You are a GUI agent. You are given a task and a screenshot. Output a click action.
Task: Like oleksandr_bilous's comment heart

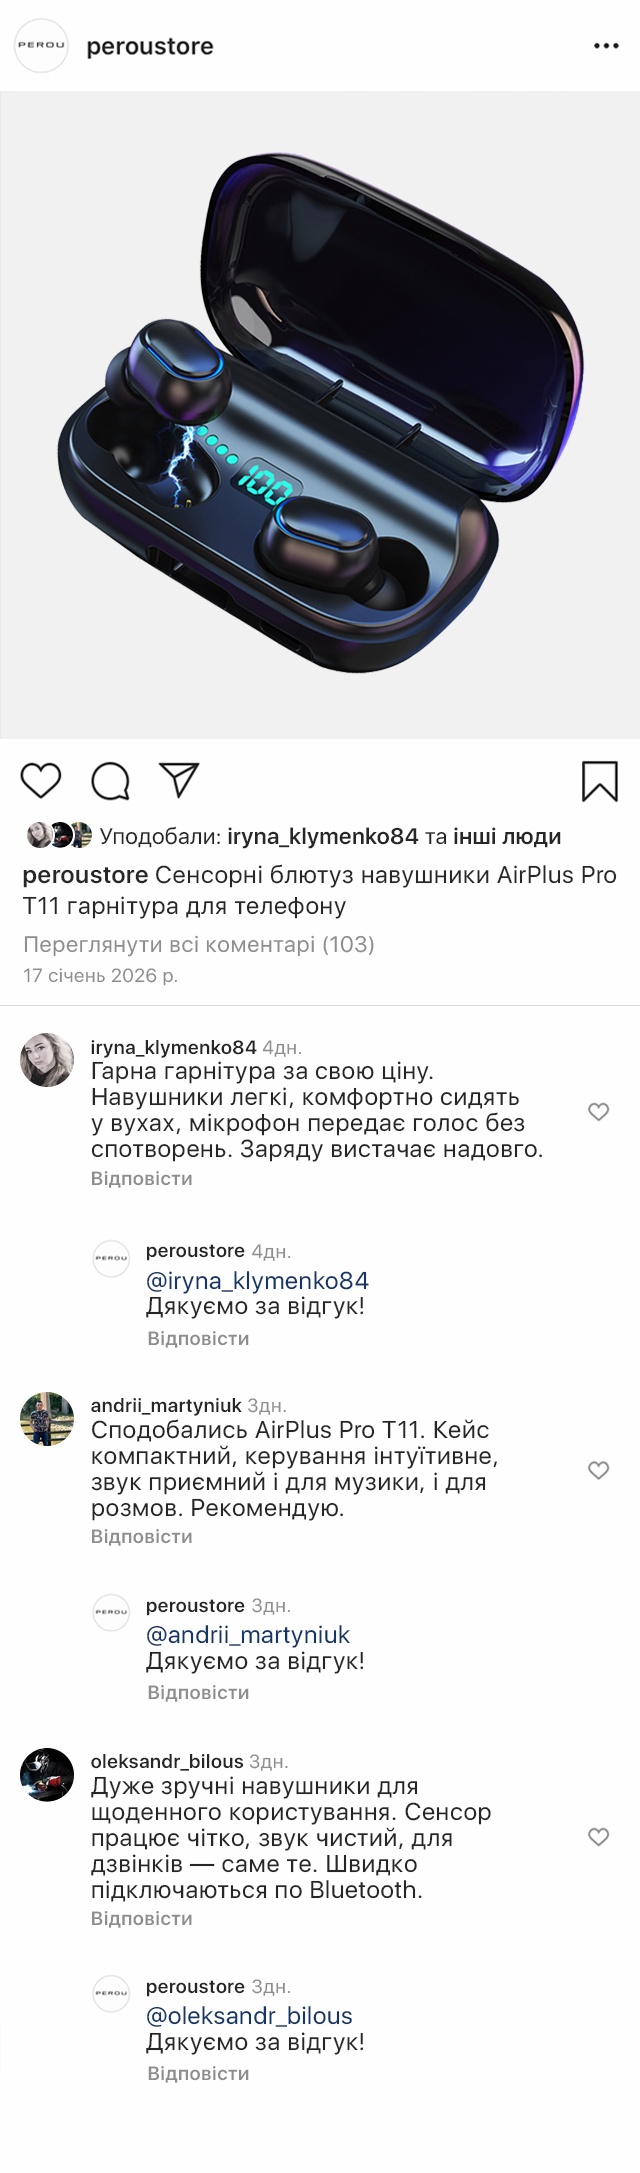[x=598, y=1837]
